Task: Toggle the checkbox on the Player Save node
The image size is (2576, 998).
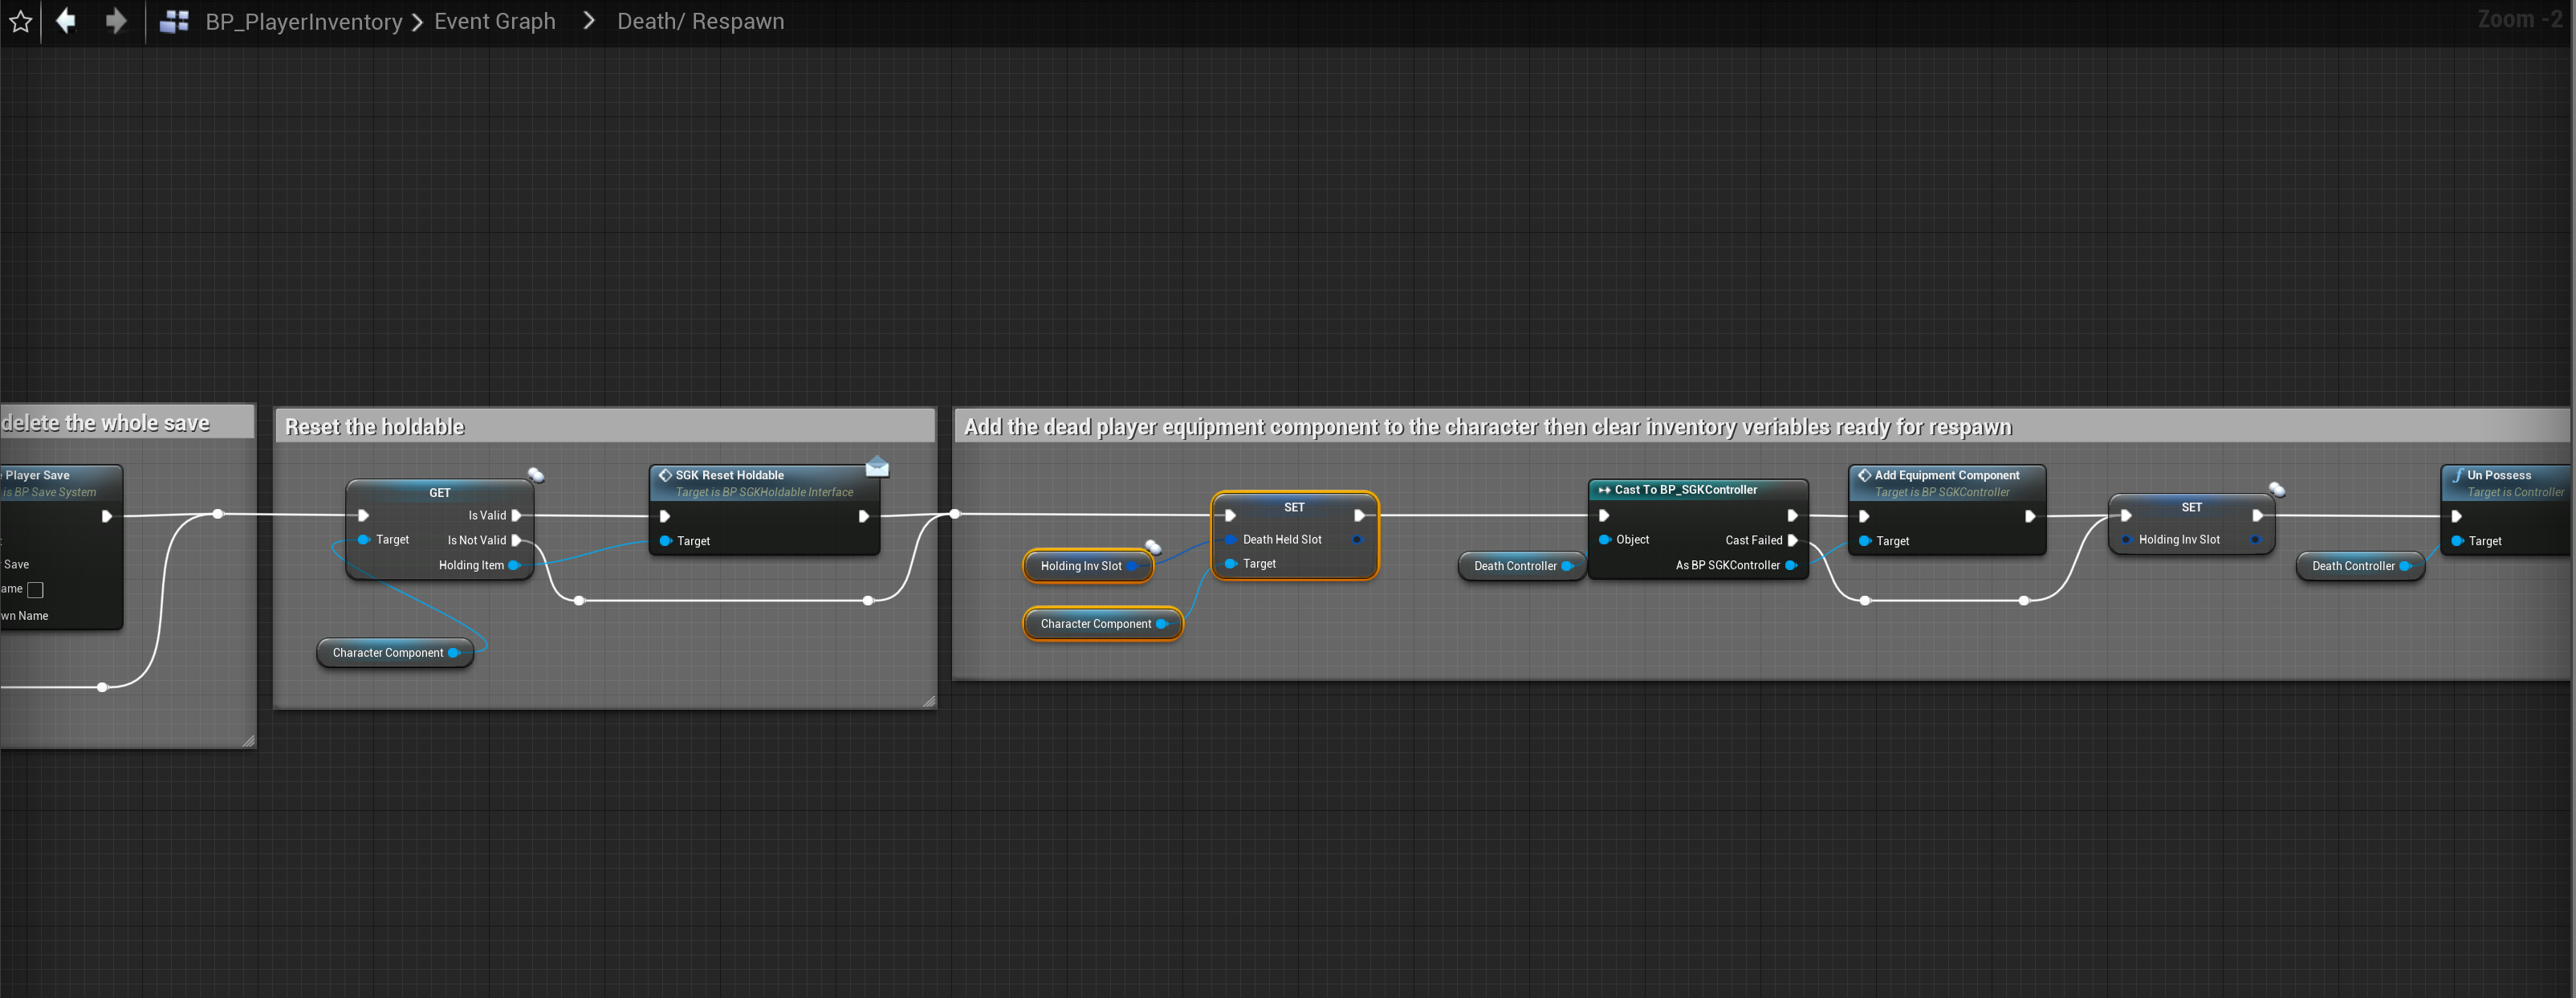Action: [36, 590]
